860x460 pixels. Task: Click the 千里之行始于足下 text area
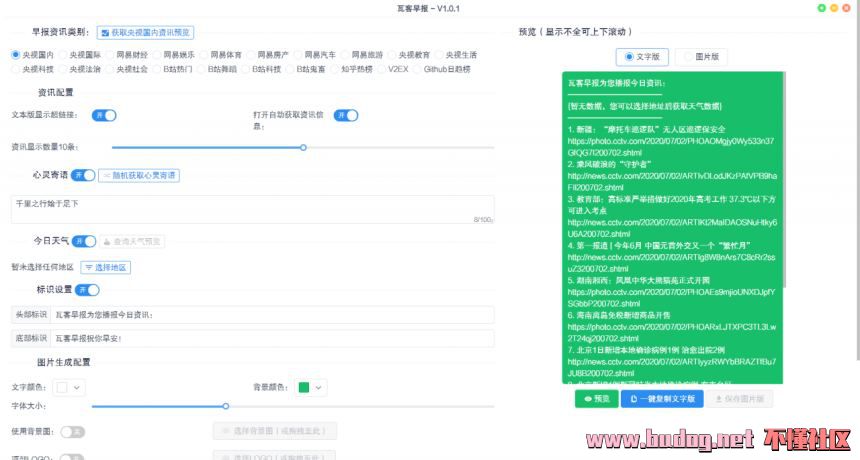252,209
